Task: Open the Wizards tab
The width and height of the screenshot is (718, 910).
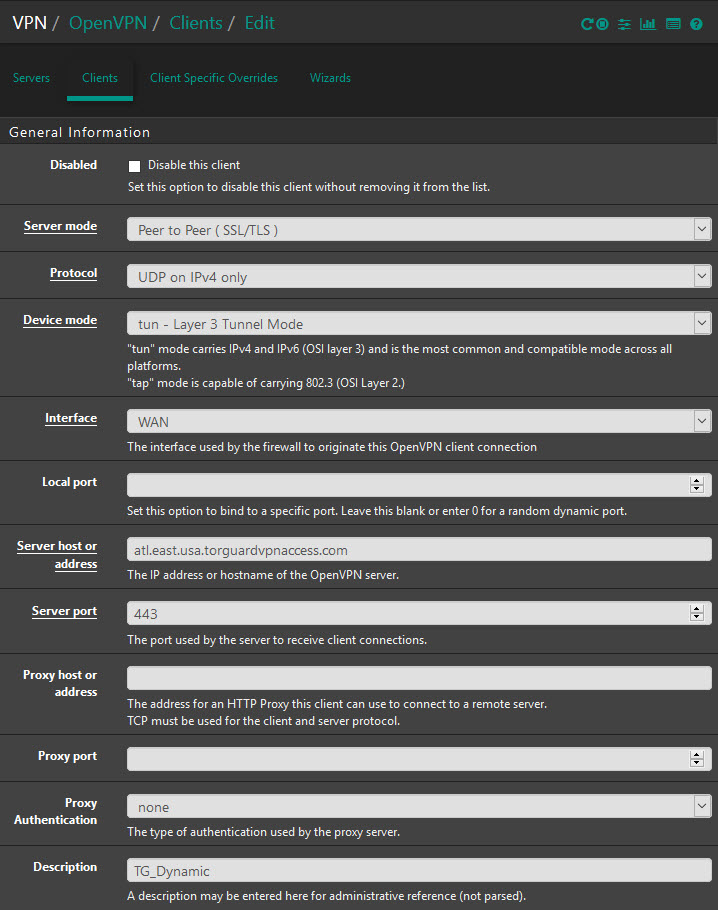Action: tap(330, 78)
